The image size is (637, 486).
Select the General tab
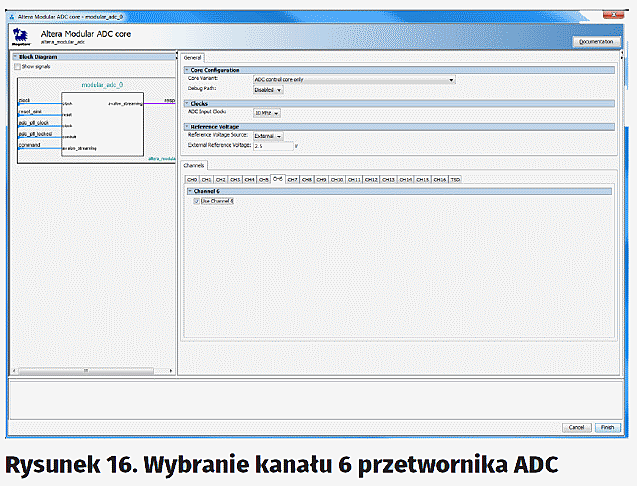[x=192, y=57]
